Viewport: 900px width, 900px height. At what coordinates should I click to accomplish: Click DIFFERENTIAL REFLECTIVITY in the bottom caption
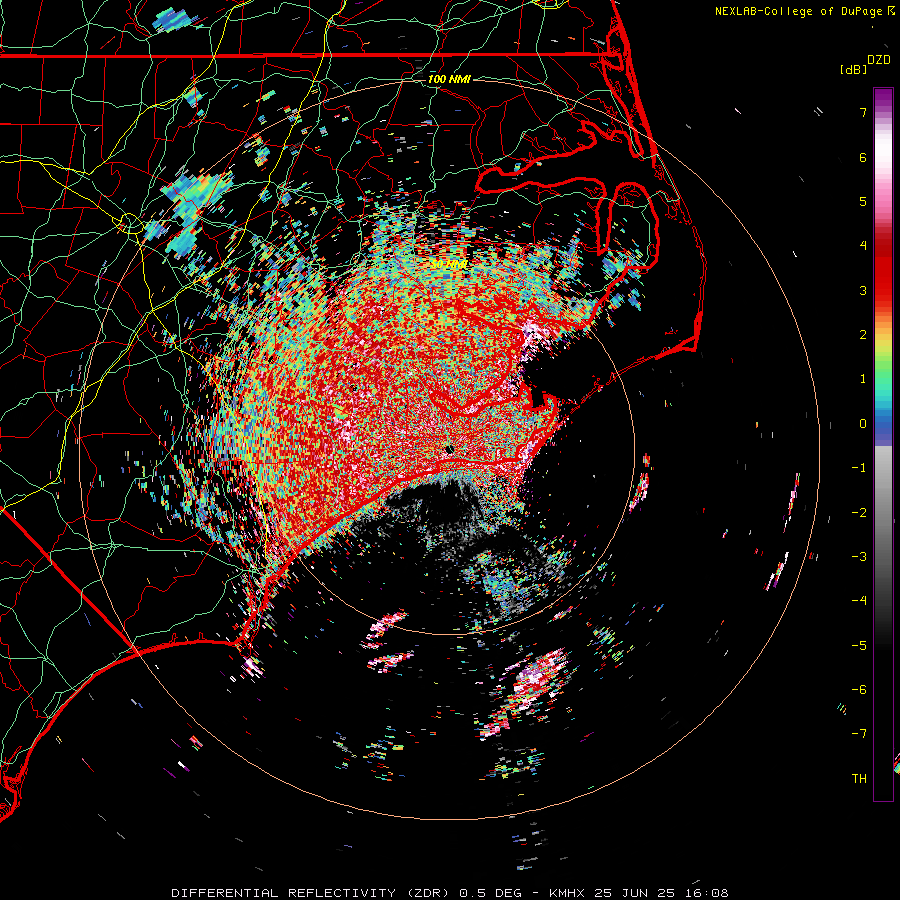pyautogui.click(x=284, y=893)
